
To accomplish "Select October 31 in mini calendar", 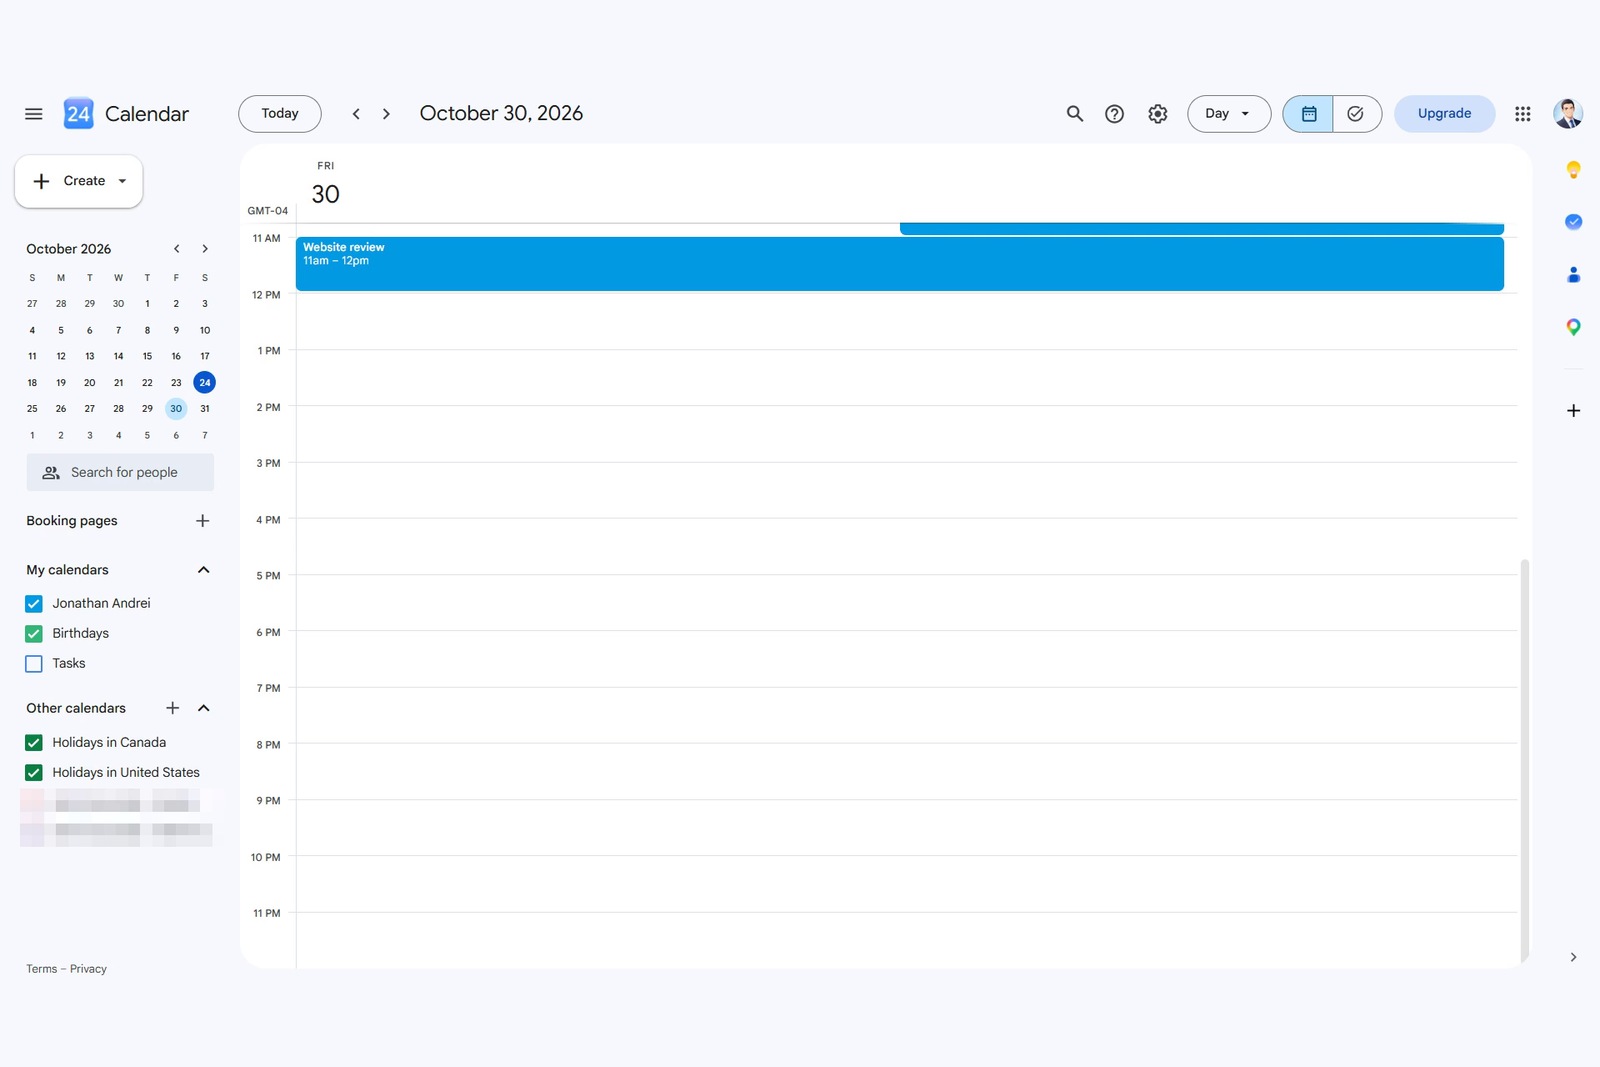I will (x=205, y=409).
